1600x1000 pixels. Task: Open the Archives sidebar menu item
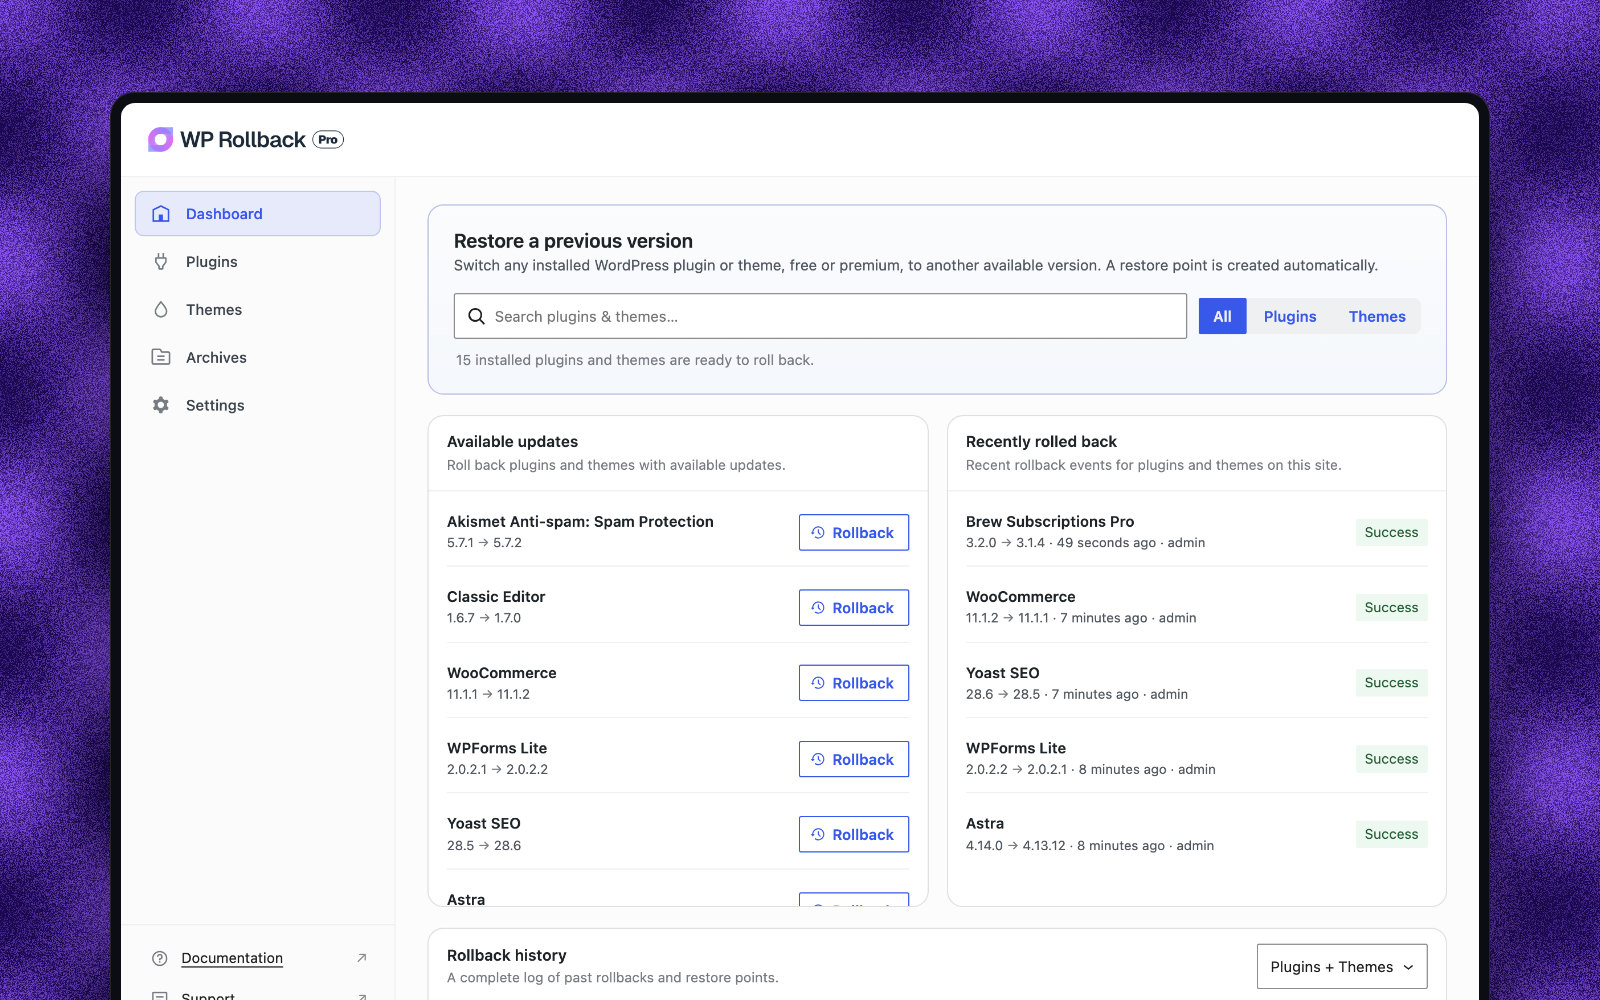258,357
